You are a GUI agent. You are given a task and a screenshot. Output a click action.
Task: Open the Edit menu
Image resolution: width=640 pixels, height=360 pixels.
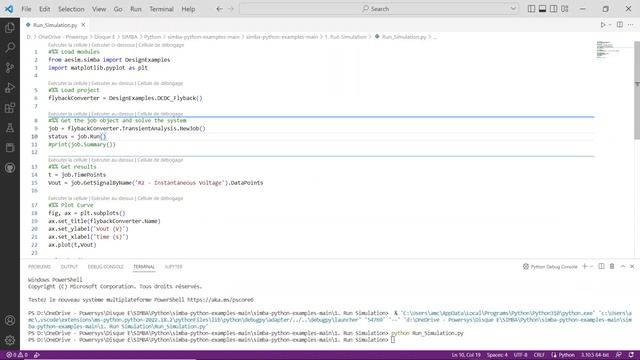coord(44,9)
